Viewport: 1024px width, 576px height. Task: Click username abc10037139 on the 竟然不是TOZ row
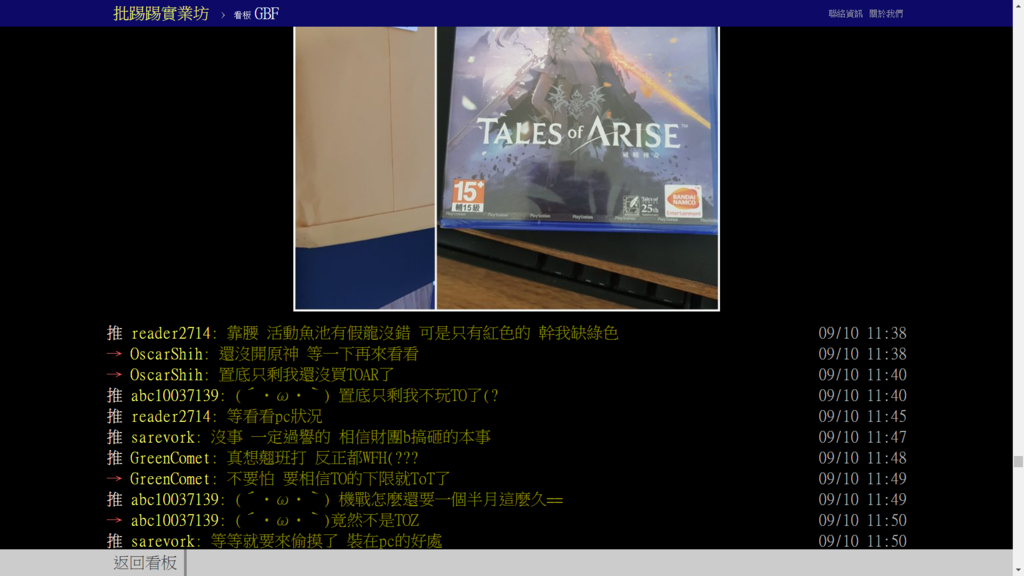(175, 520)
